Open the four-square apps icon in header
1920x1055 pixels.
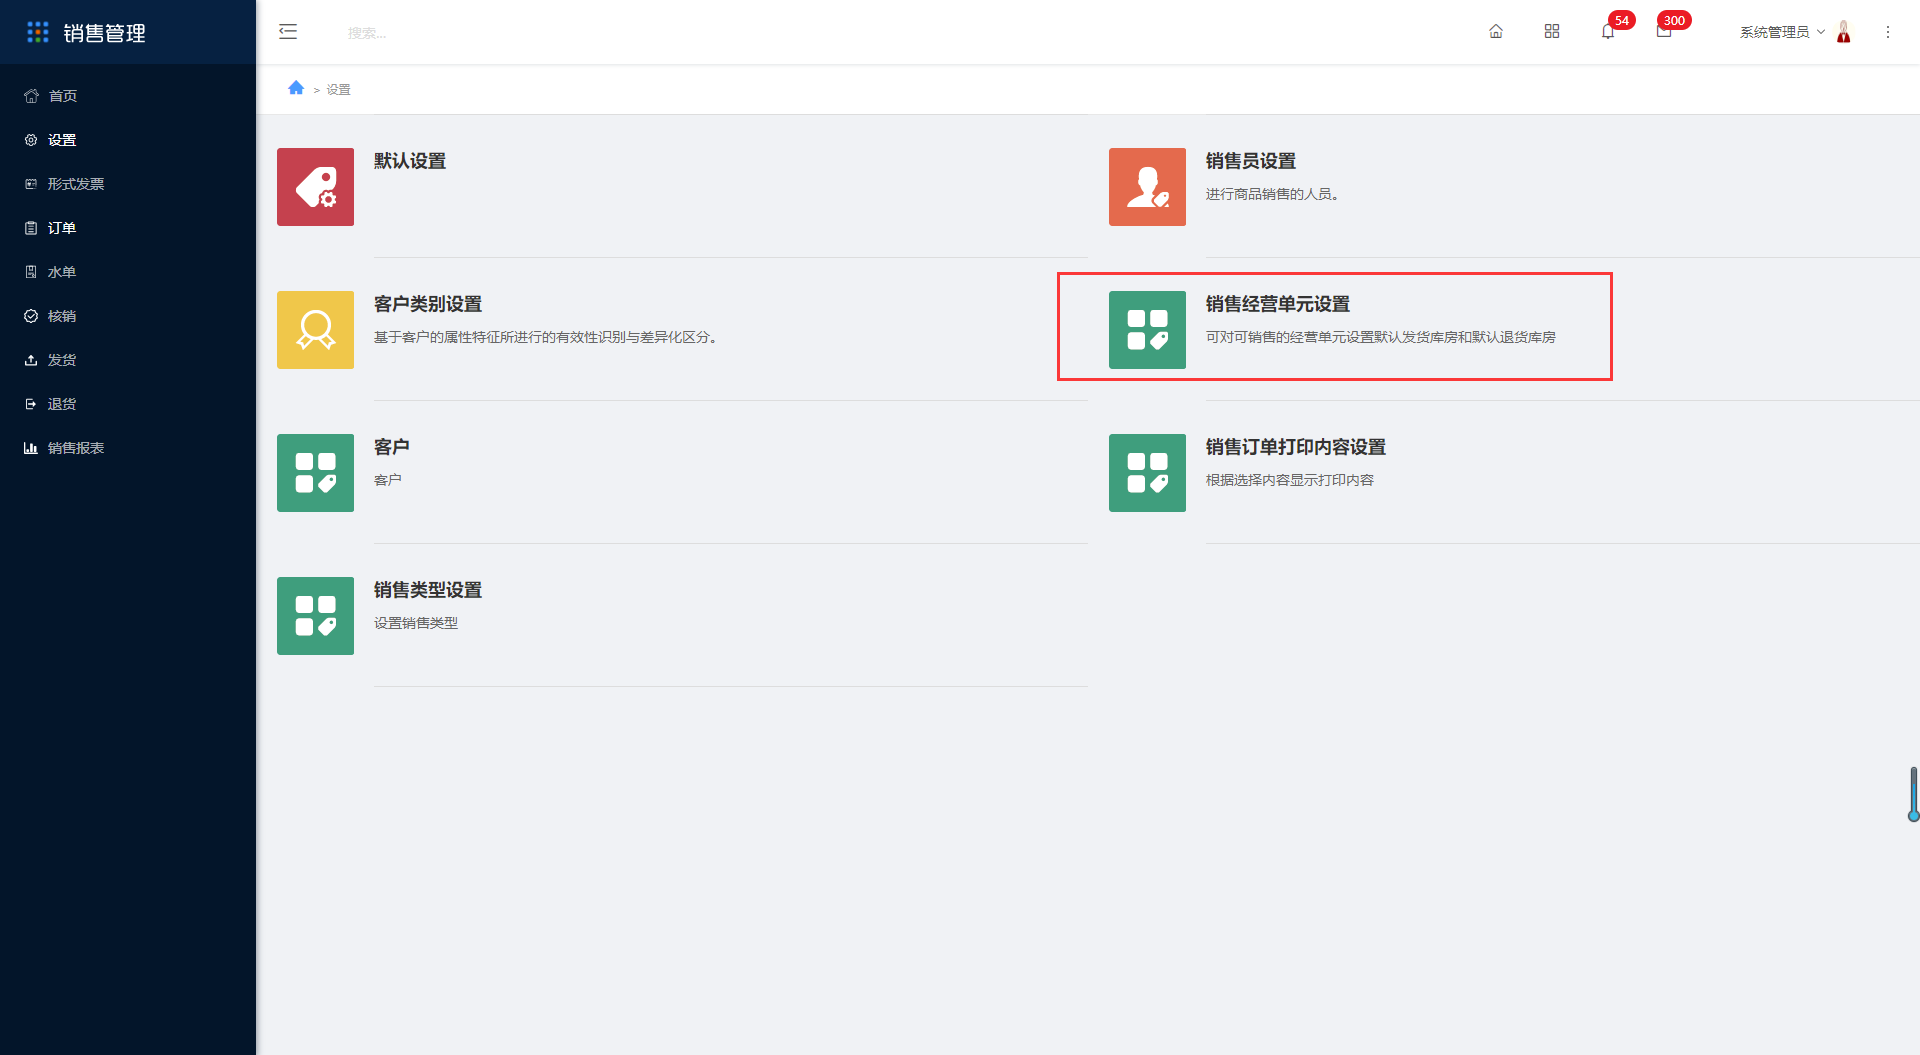1552,32
